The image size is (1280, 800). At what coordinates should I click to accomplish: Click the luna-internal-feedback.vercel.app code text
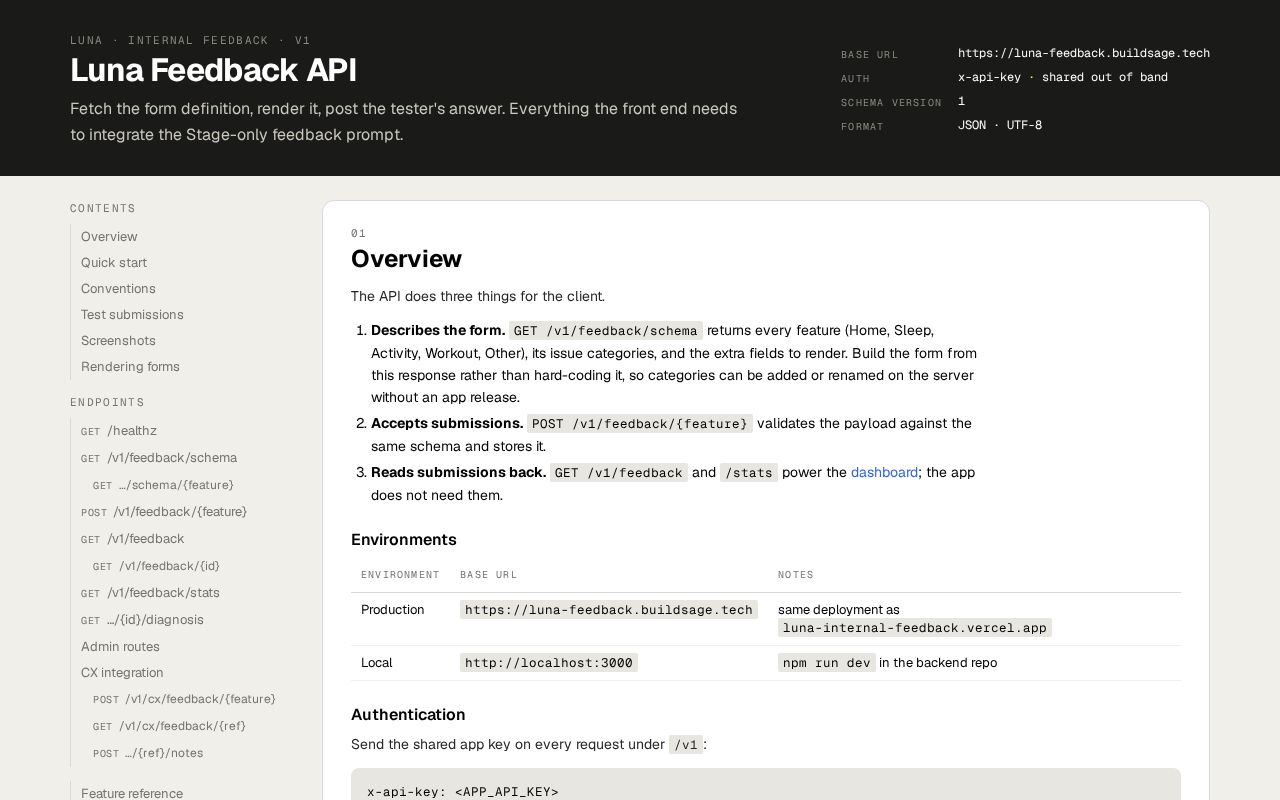pos(915,628)
